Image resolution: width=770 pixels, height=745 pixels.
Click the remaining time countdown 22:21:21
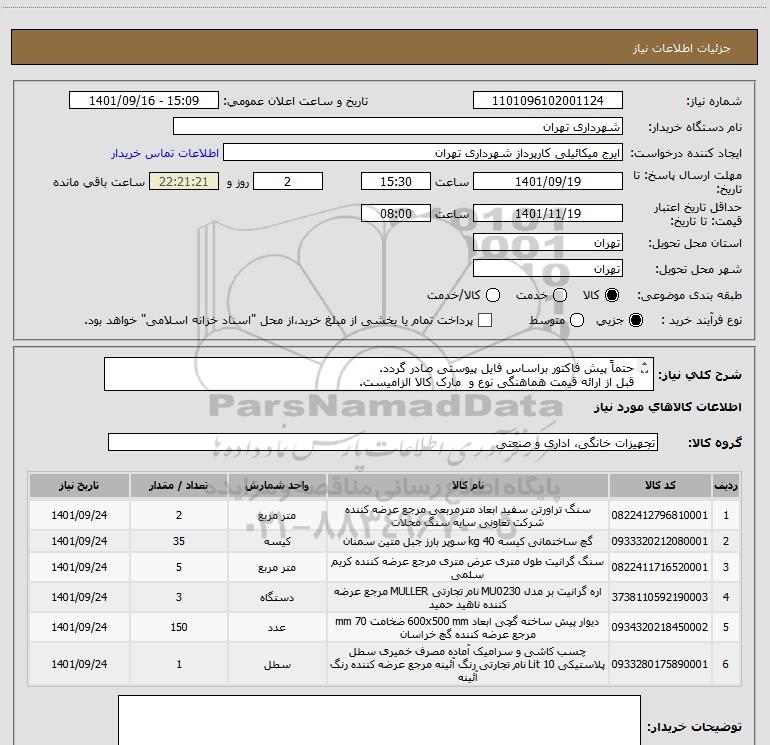[x=184, y=181]
